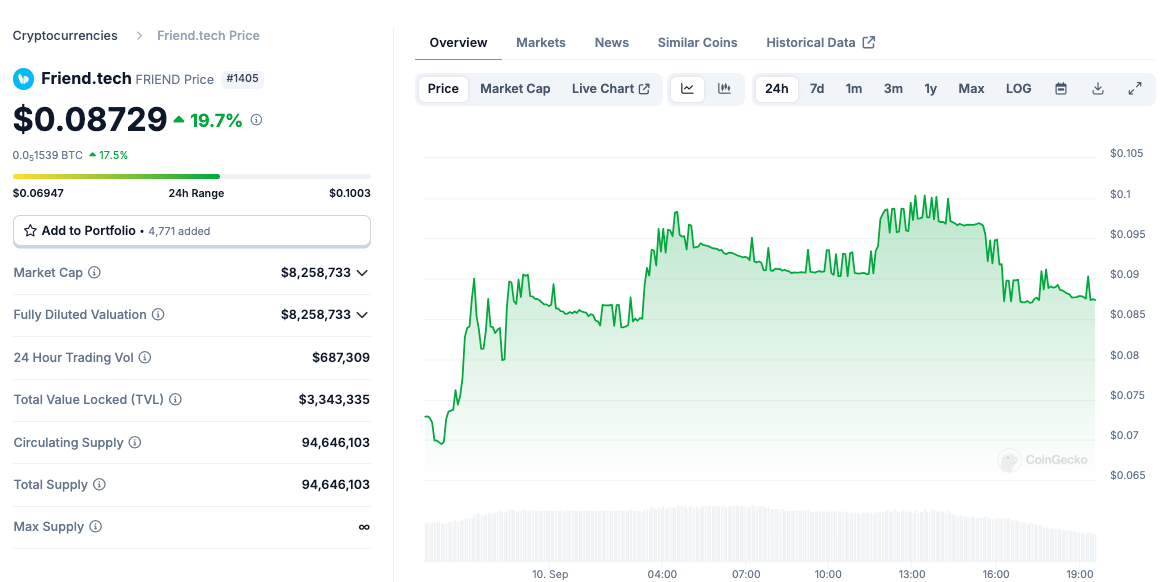The height and width of the screenshot is (582, 1163).
Task: Set chart range to 3m
Action: pos(893,89)
